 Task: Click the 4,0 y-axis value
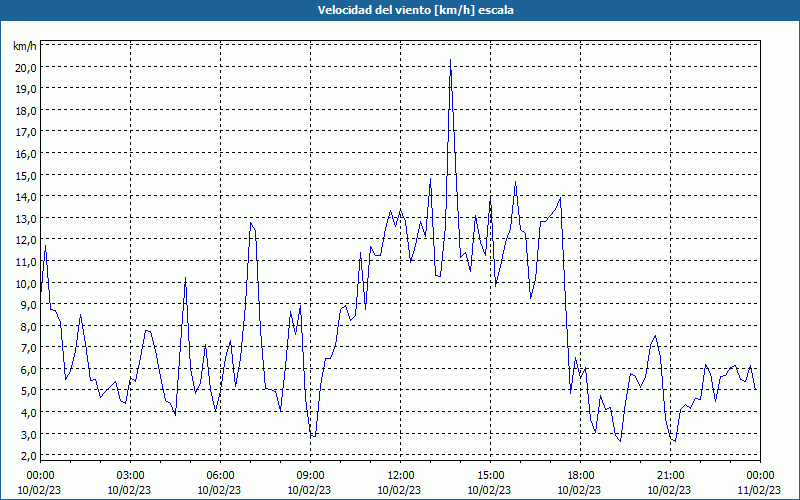[28, 413]
